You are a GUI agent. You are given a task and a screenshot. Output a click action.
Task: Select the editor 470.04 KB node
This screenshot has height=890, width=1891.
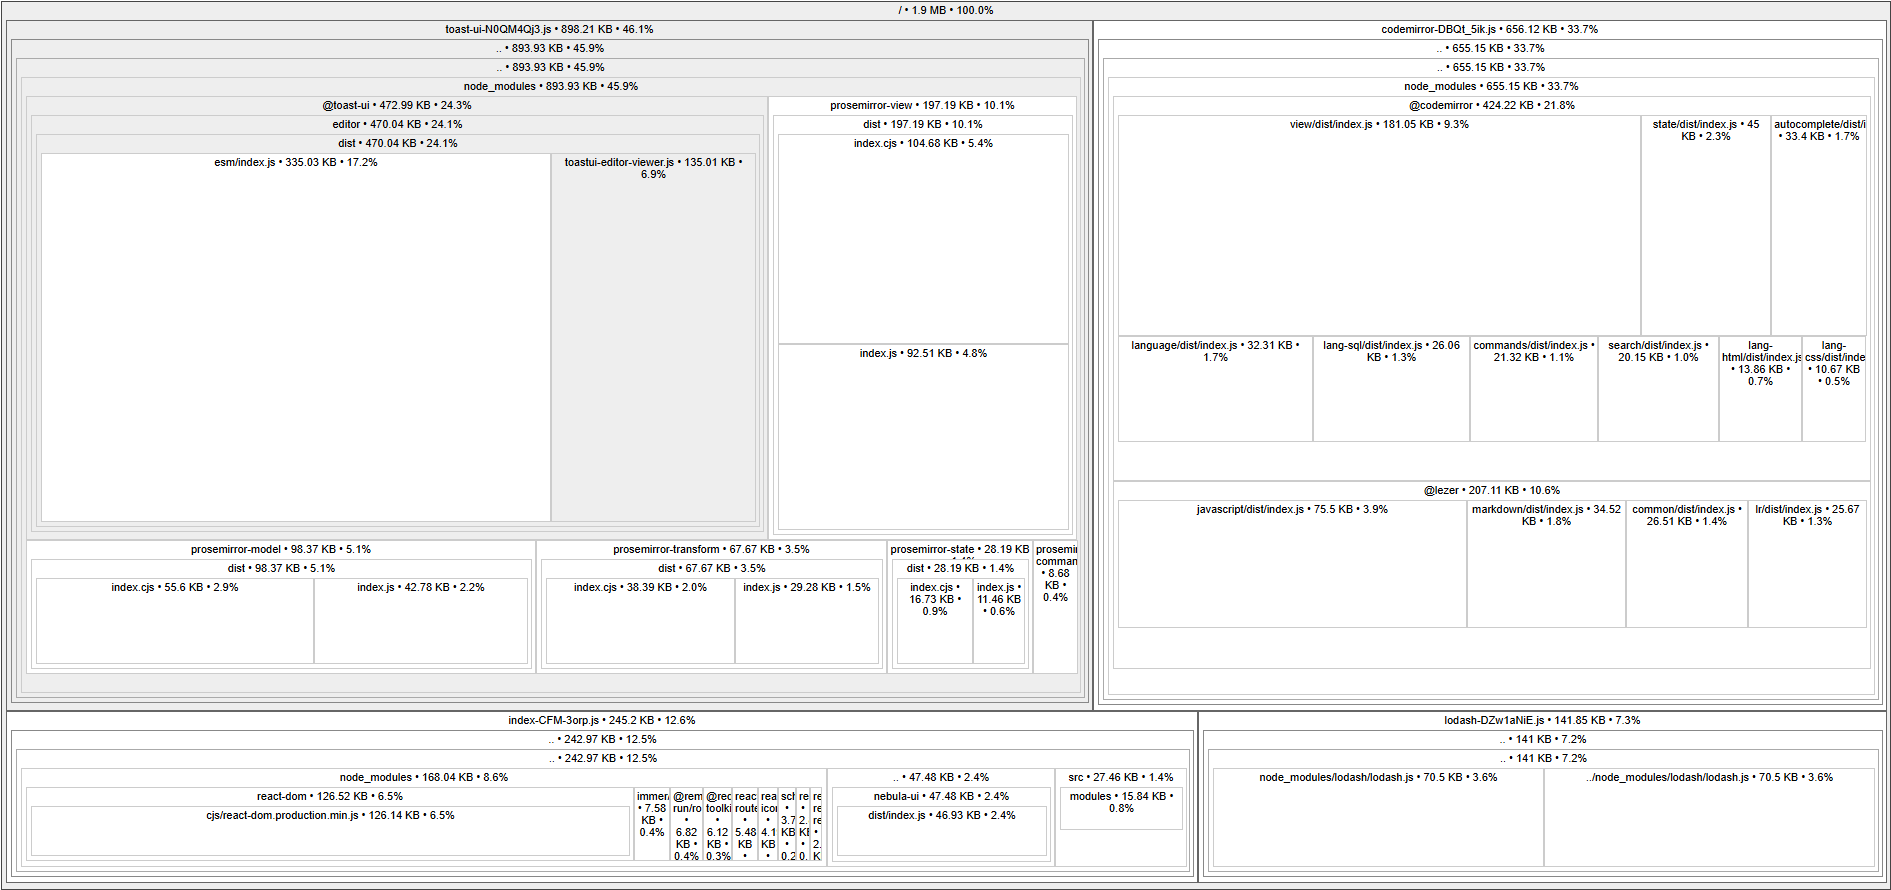coord(397,124)
